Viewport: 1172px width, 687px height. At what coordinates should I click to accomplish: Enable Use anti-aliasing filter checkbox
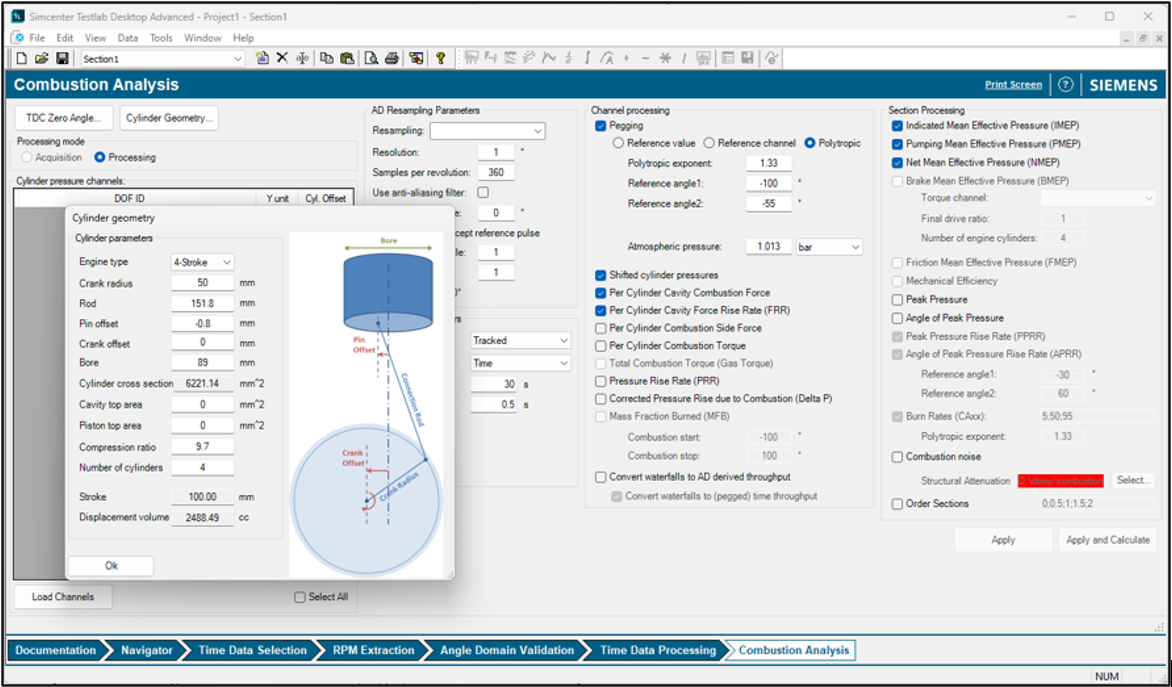483,193
